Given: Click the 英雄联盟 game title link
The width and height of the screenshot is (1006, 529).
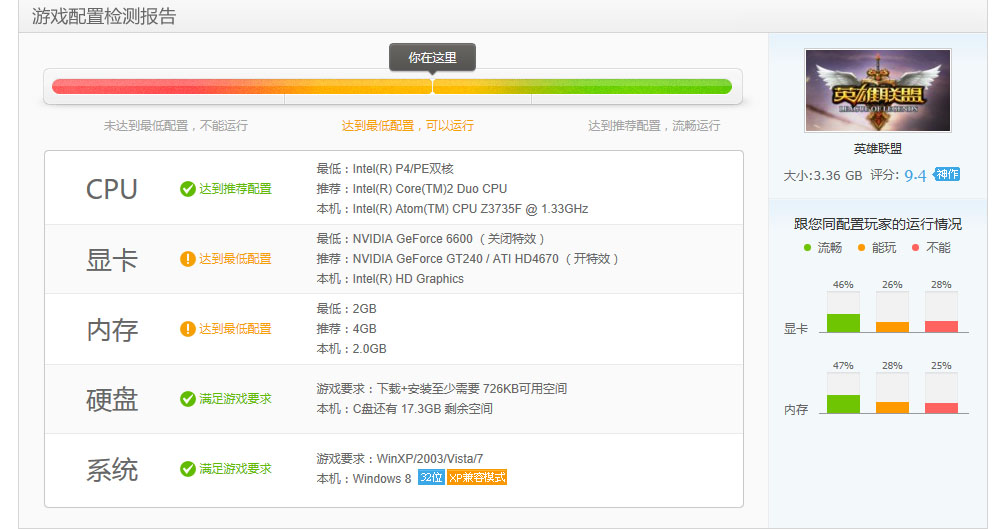Looking at the screenshot, I should [877, 148].
